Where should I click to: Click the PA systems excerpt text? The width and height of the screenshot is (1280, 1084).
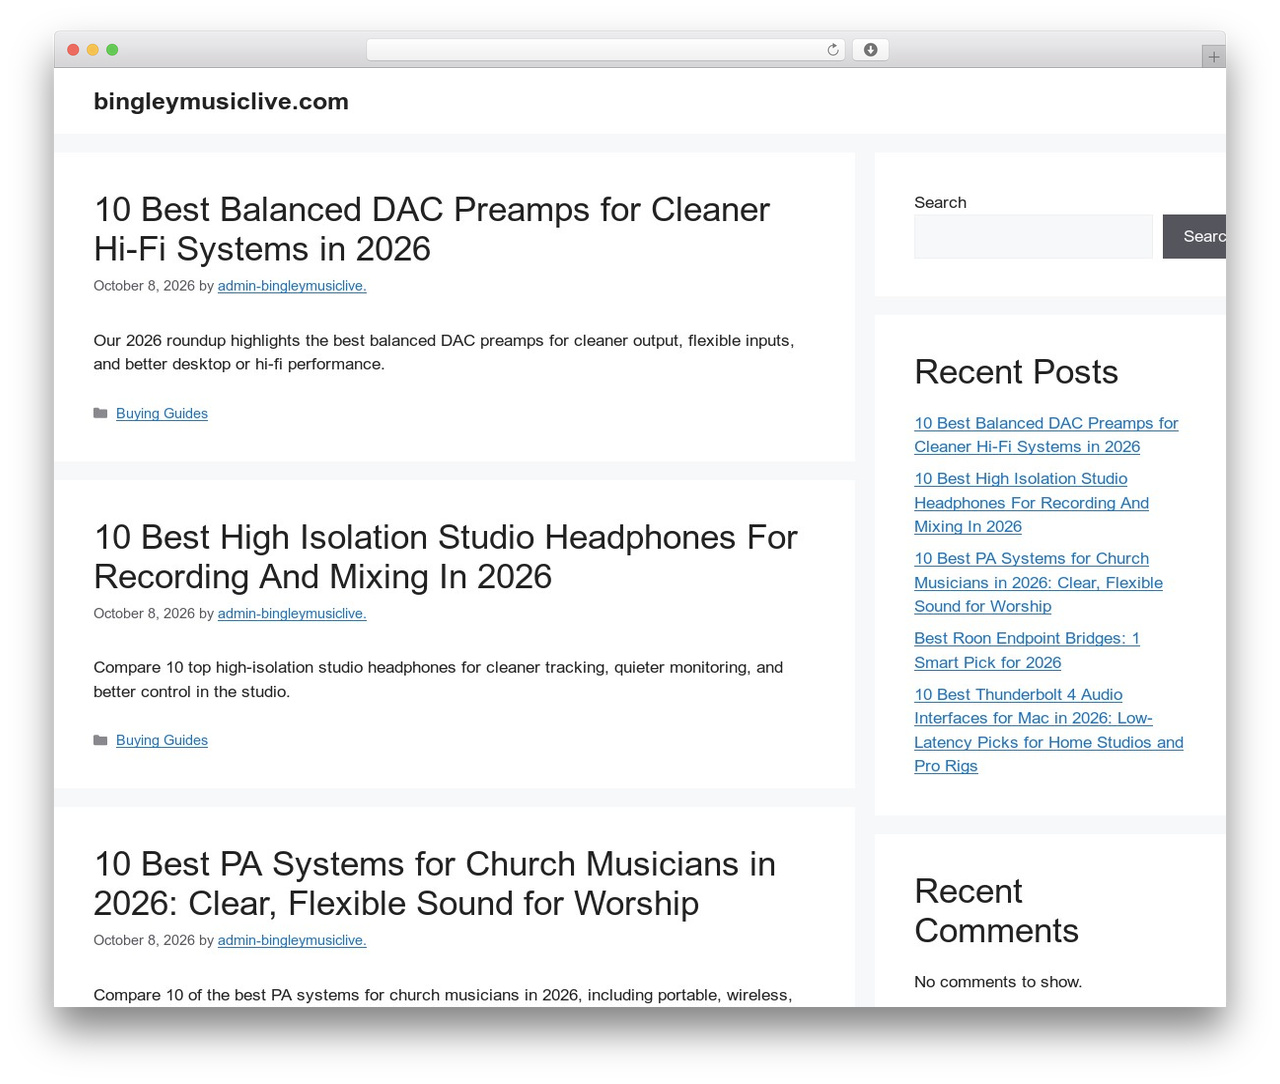coord(443,995)
